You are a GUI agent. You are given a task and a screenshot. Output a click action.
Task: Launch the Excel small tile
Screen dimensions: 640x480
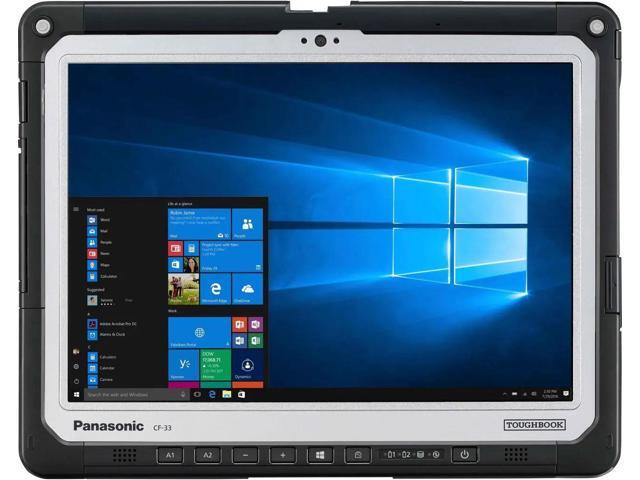tap(256, 340)
